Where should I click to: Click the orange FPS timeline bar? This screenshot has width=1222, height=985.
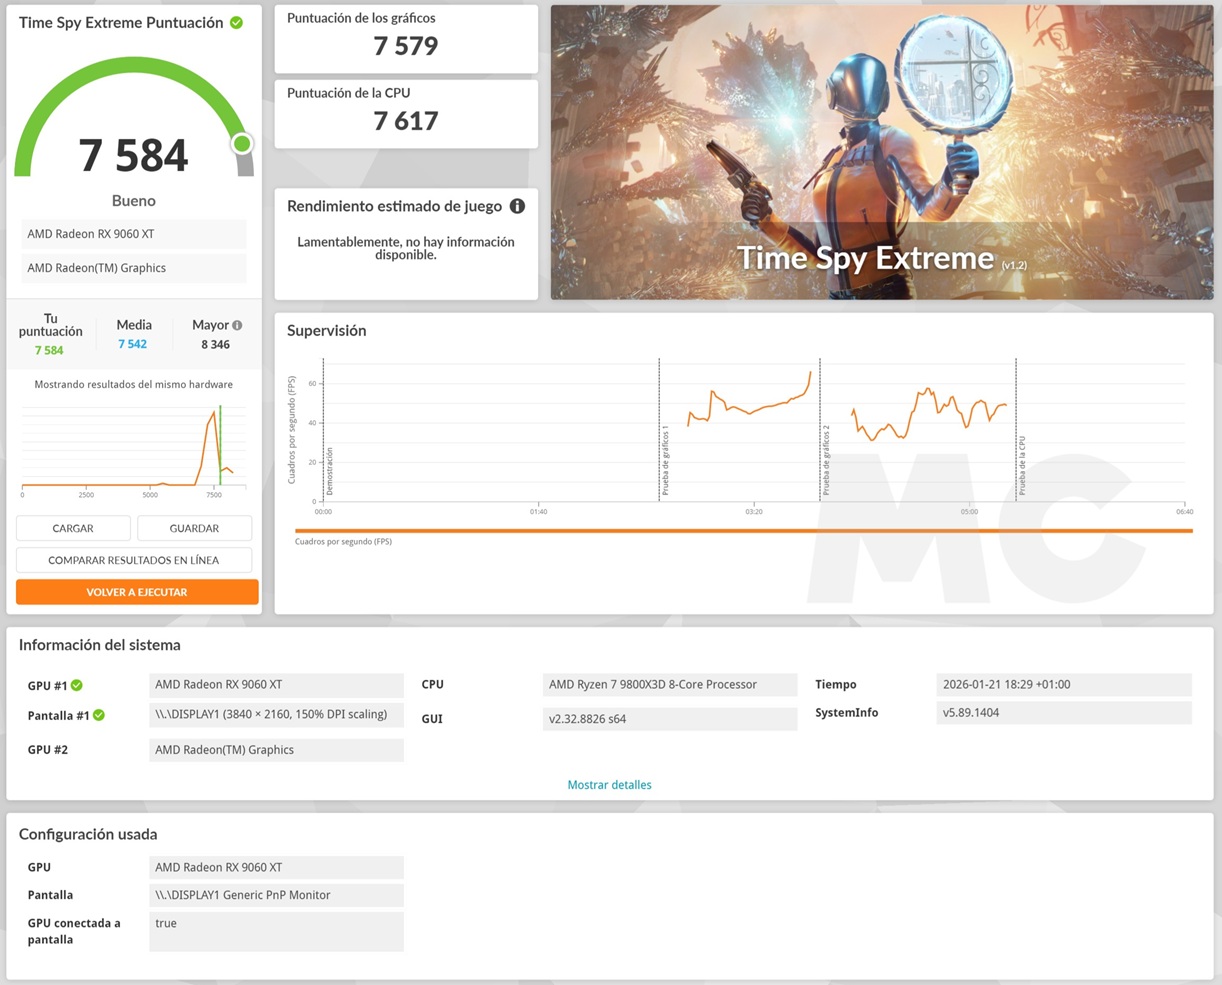pyautogui.click(x=743, y=531)
